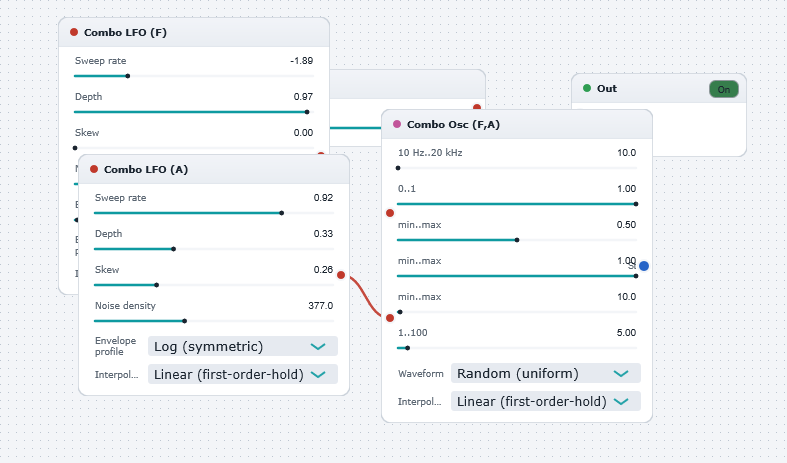Click the Skew value 0.26

point(323,270)
